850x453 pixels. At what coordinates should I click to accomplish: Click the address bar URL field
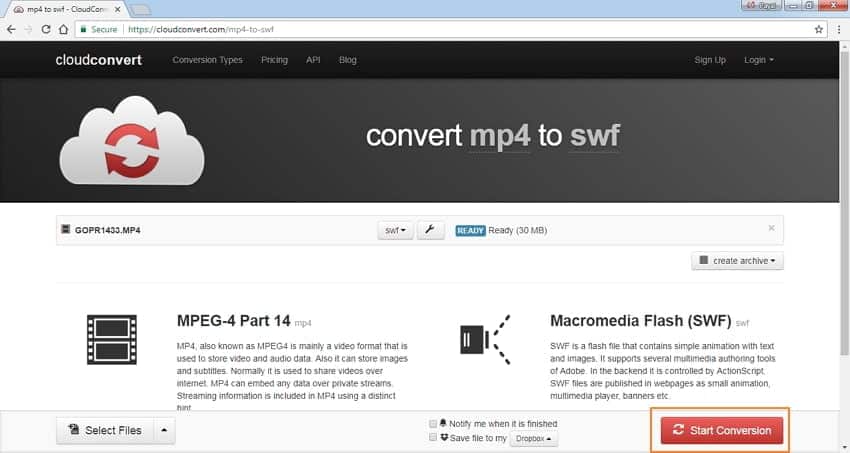pyautogui.click(x=450, y=29)
